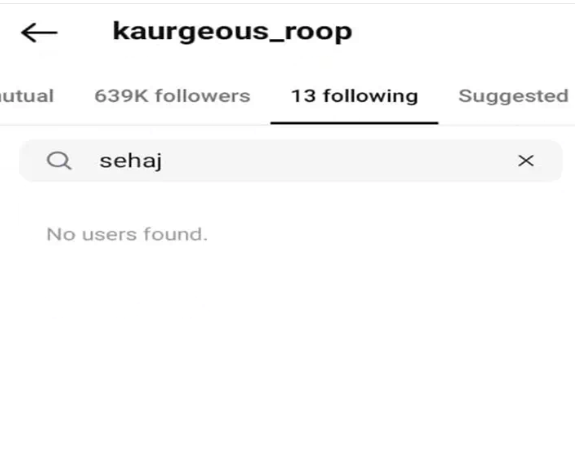The width and height of the screenshot is (575, 449).
Task: Select the 13 following tab
Action: click(x=355, y=96)
